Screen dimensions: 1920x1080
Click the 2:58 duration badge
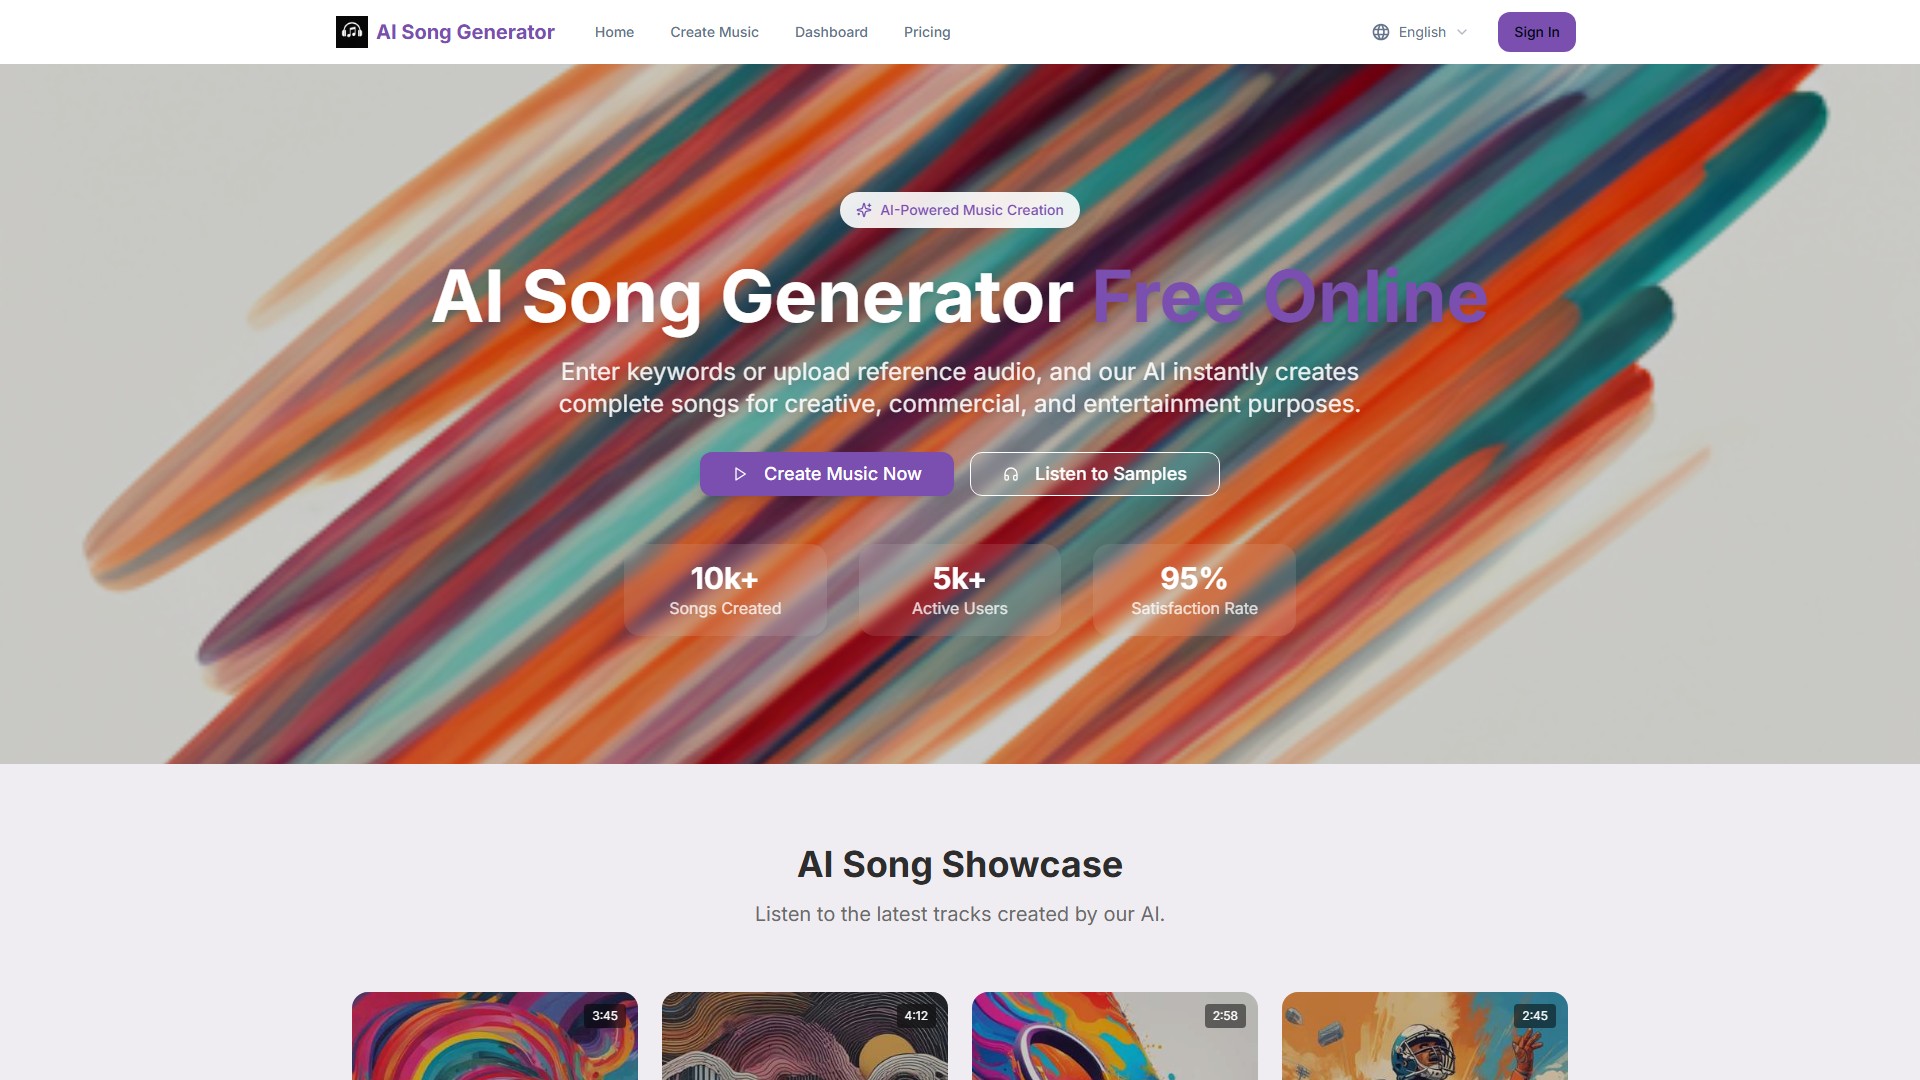(x=1225, y=1015)
